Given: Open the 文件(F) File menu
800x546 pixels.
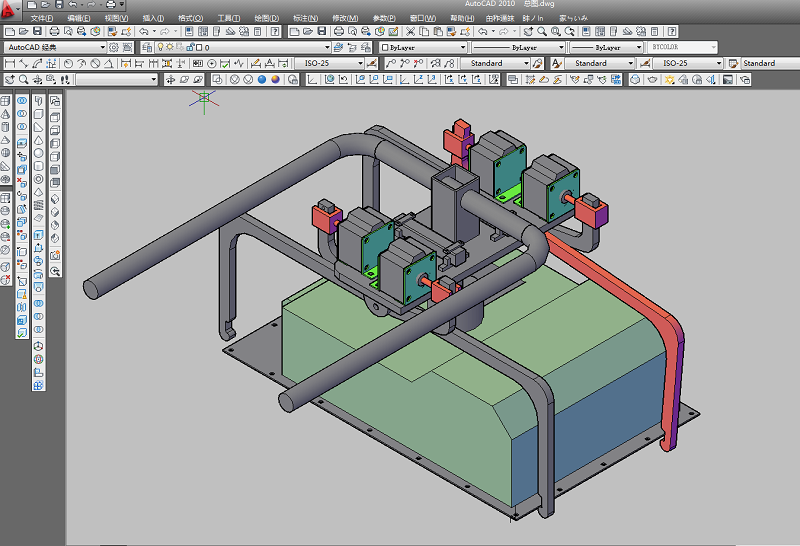Looking at the screenshot, I should 41,18.
